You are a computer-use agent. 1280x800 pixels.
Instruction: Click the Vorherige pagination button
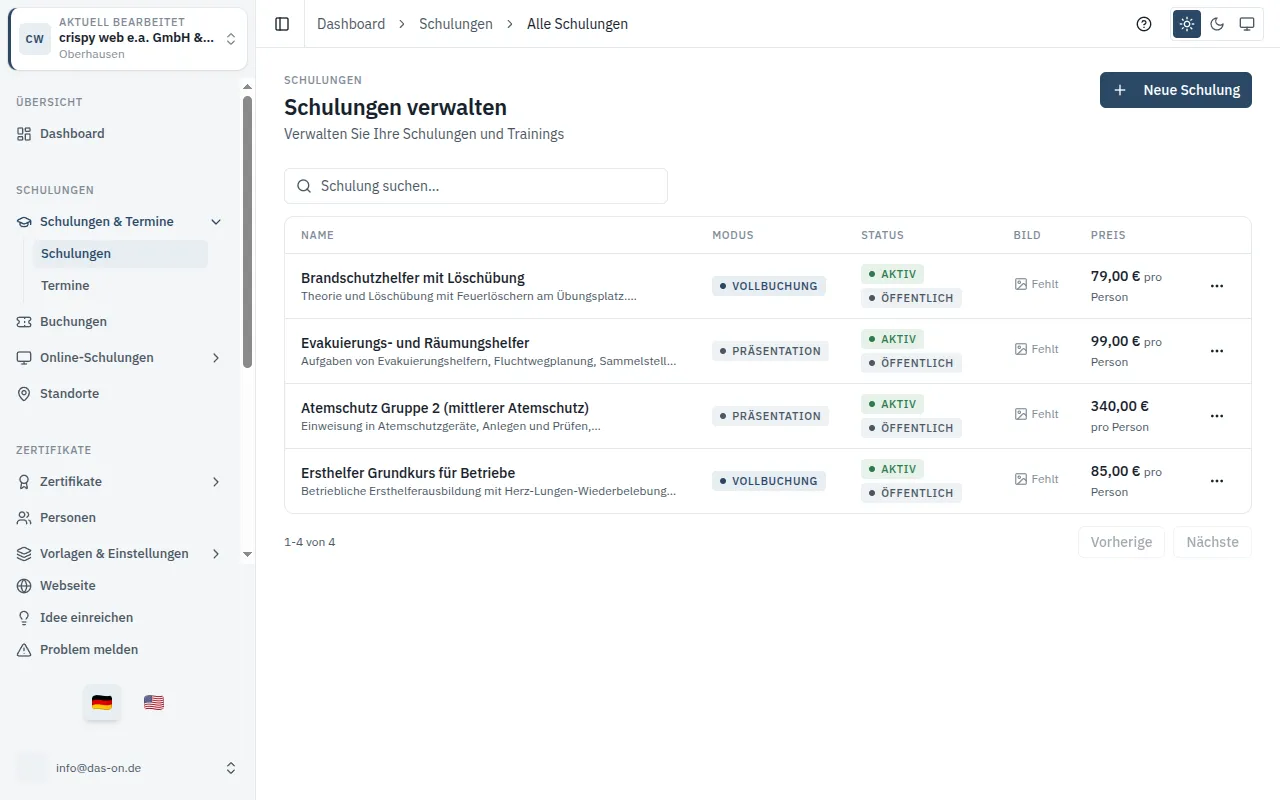coord(1121,542)
